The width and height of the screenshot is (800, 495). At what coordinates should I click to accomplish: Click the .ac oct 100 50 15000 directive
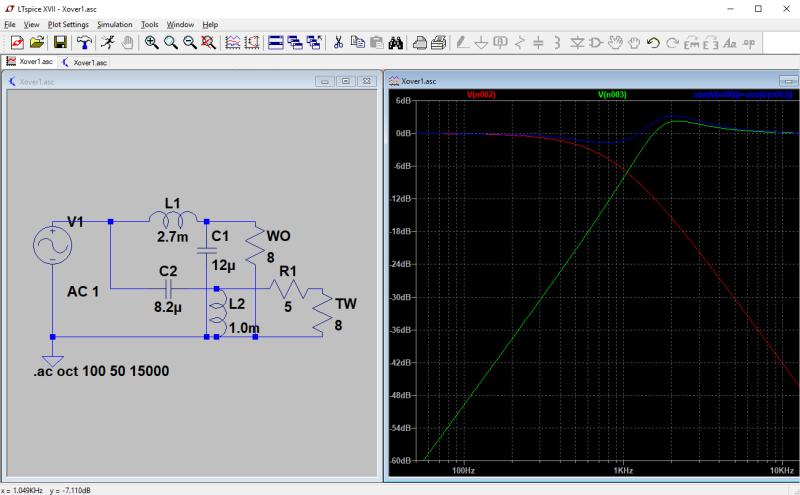[x=101, y=371]
